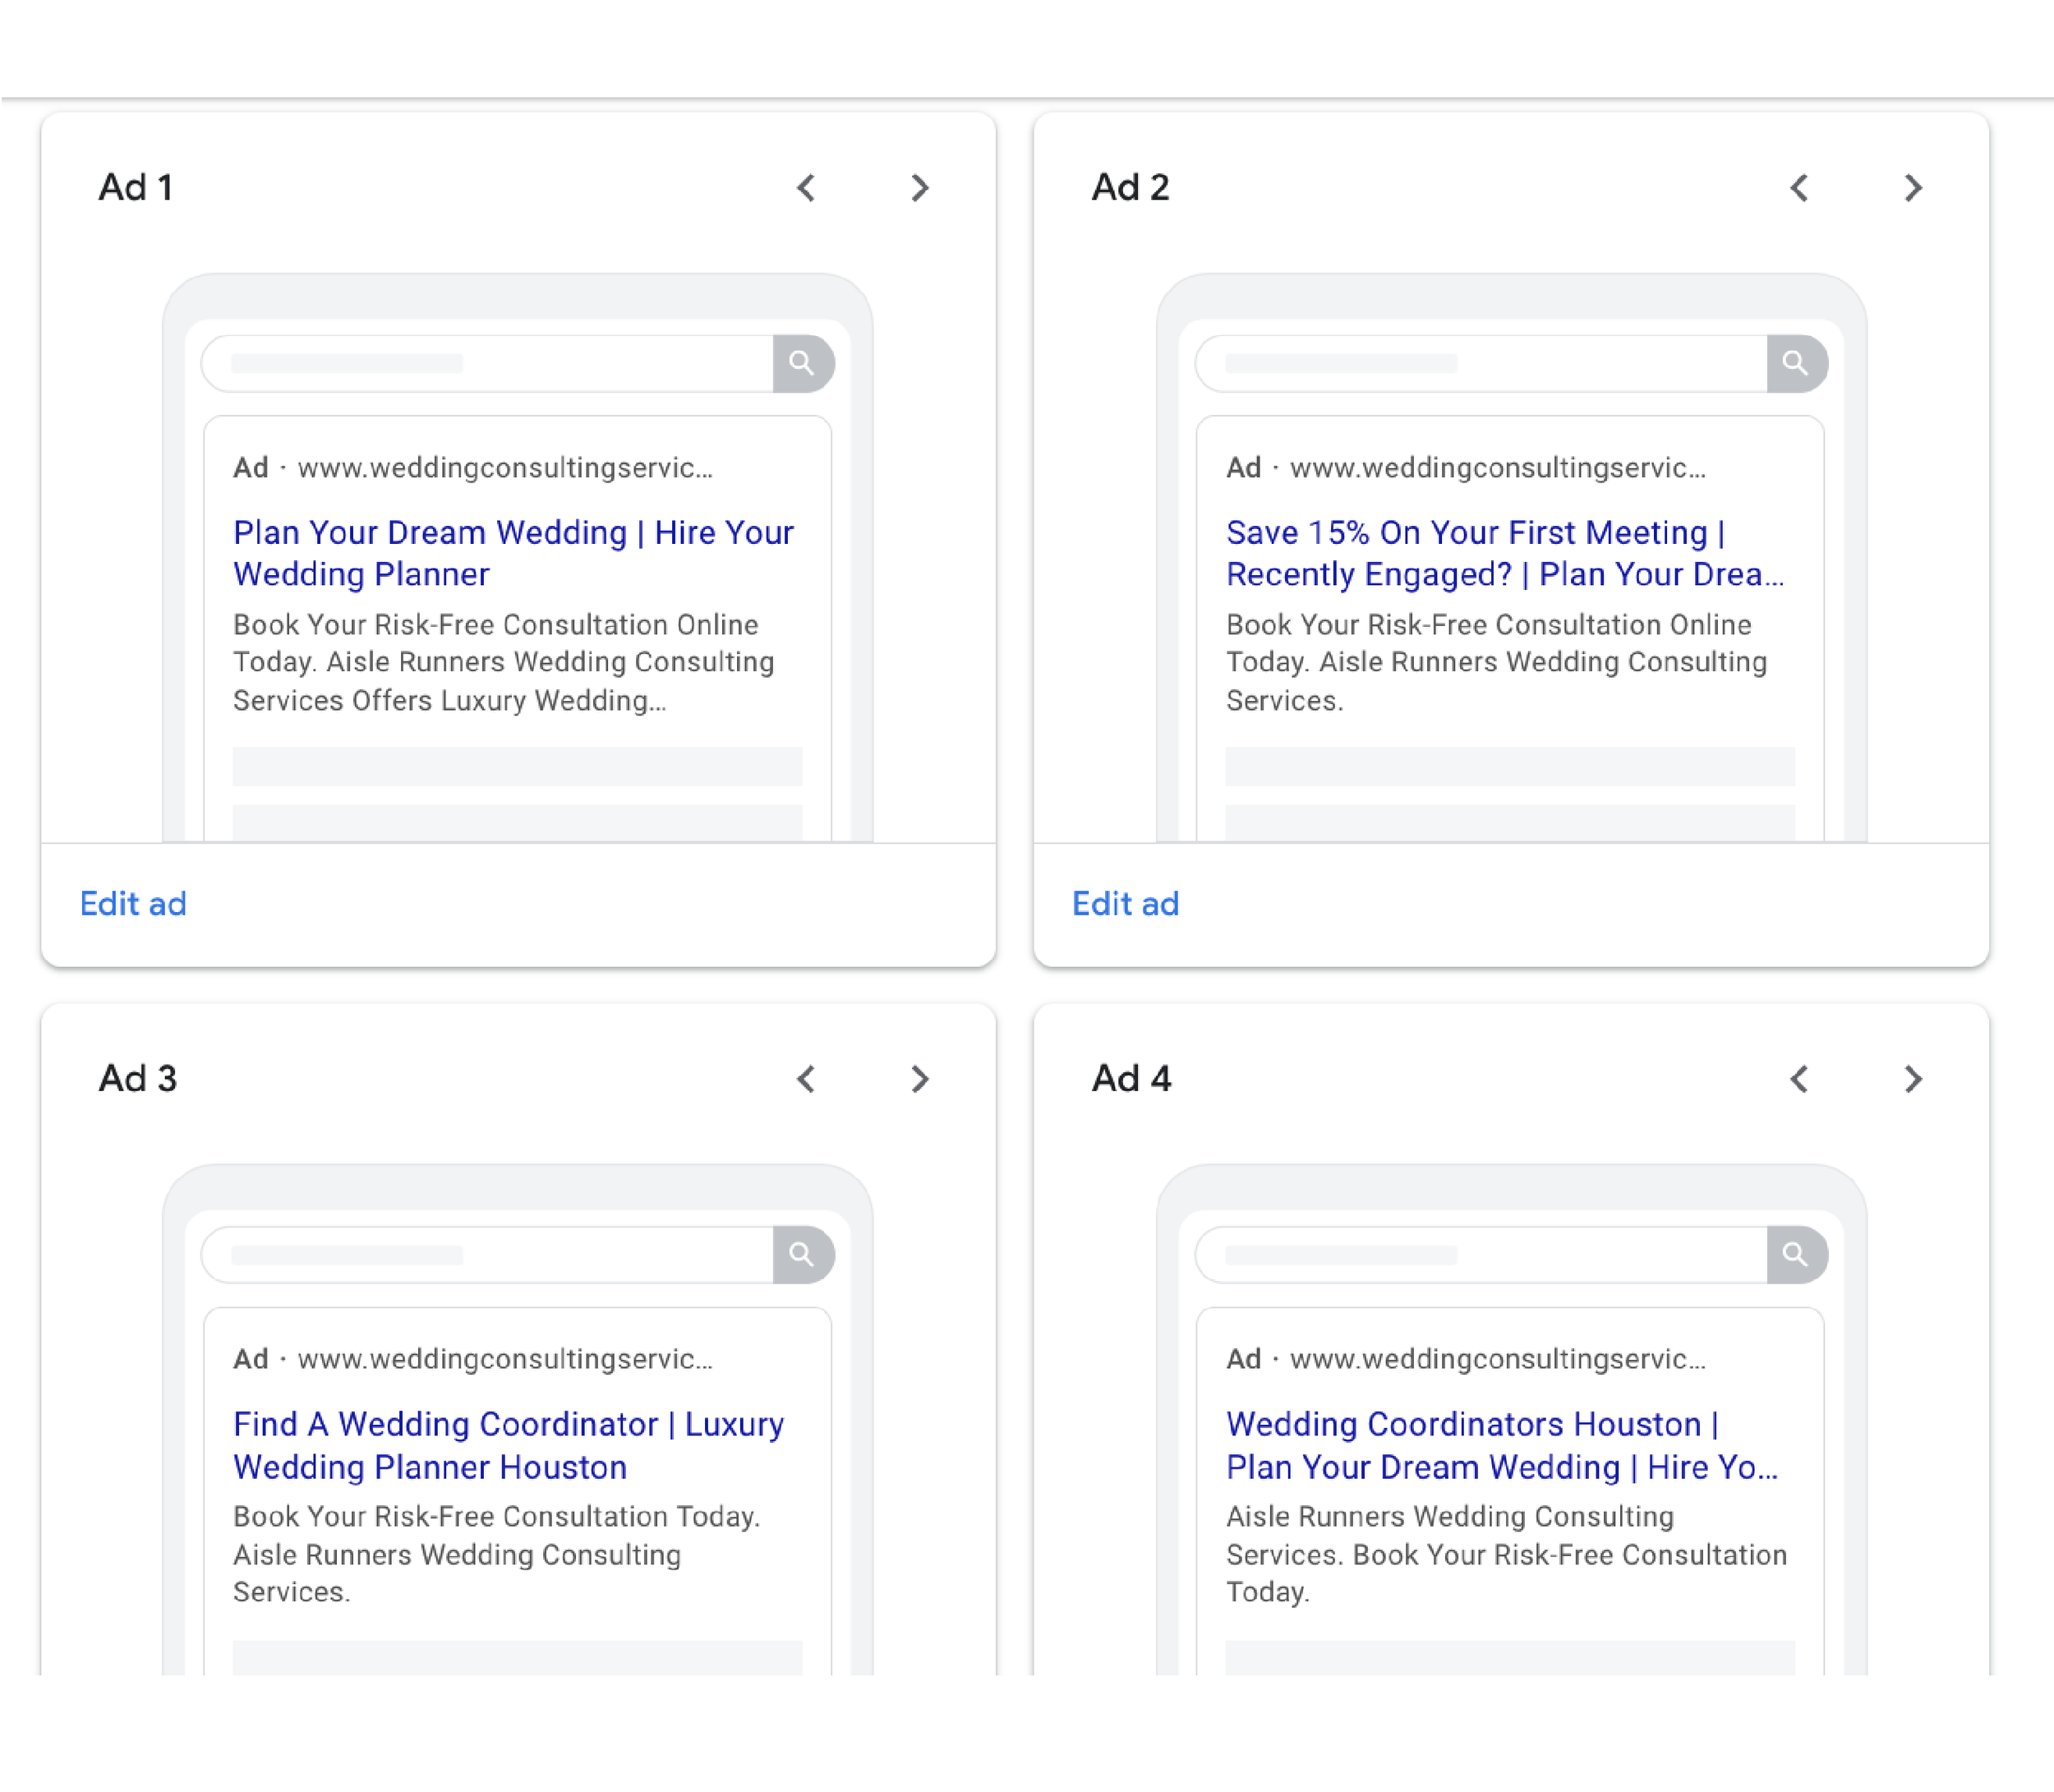Screen dimensions: 2054x1792
Task: Click Ad 1 description mentioning 'Offers Luxury Wedding'
Action: click(x=504, y=662)
